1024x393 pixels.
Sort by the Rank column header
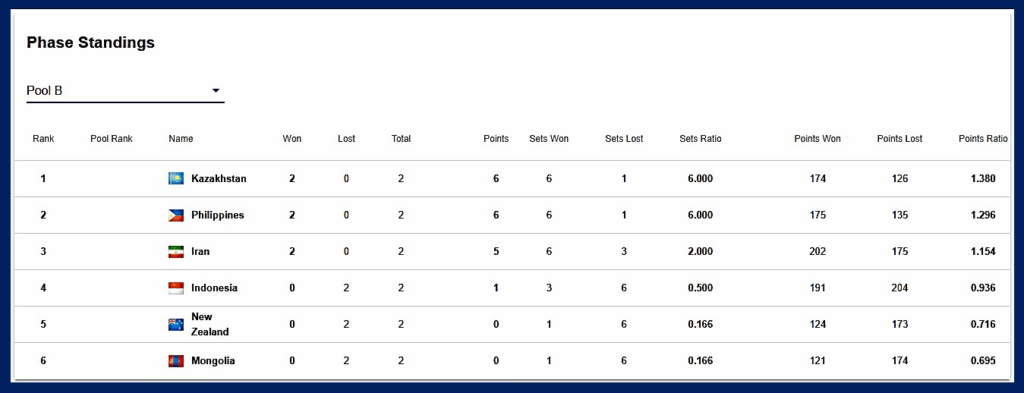[43, 139]
